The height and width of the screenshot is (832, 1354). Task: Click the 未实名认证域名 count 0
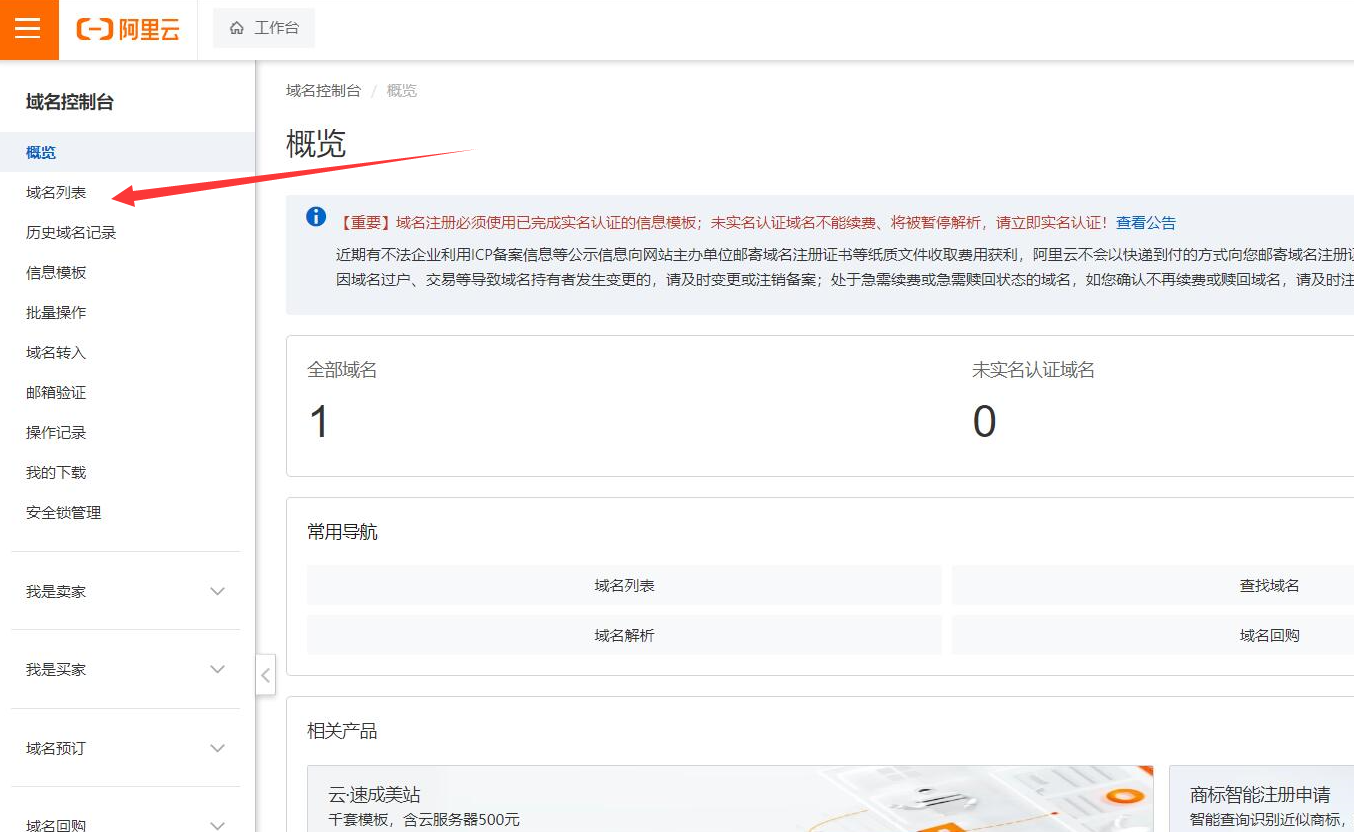(x=985, y=422)
